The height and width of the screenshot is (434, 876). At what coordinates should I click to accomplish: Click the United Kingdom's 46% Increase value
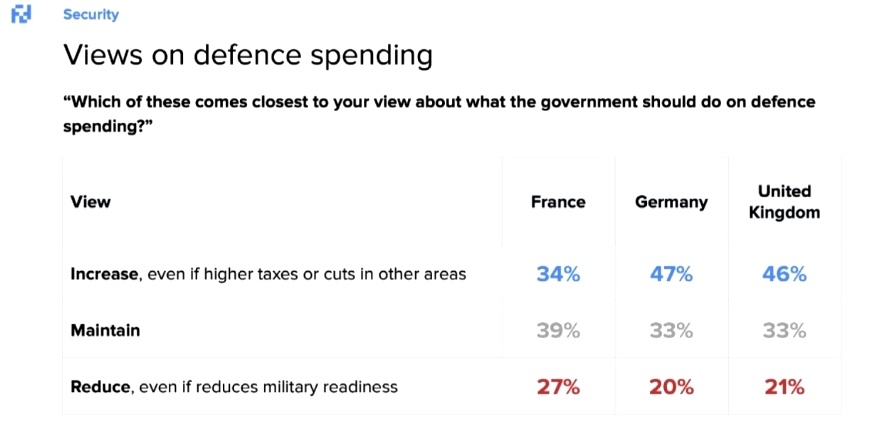tap(785, 274)
